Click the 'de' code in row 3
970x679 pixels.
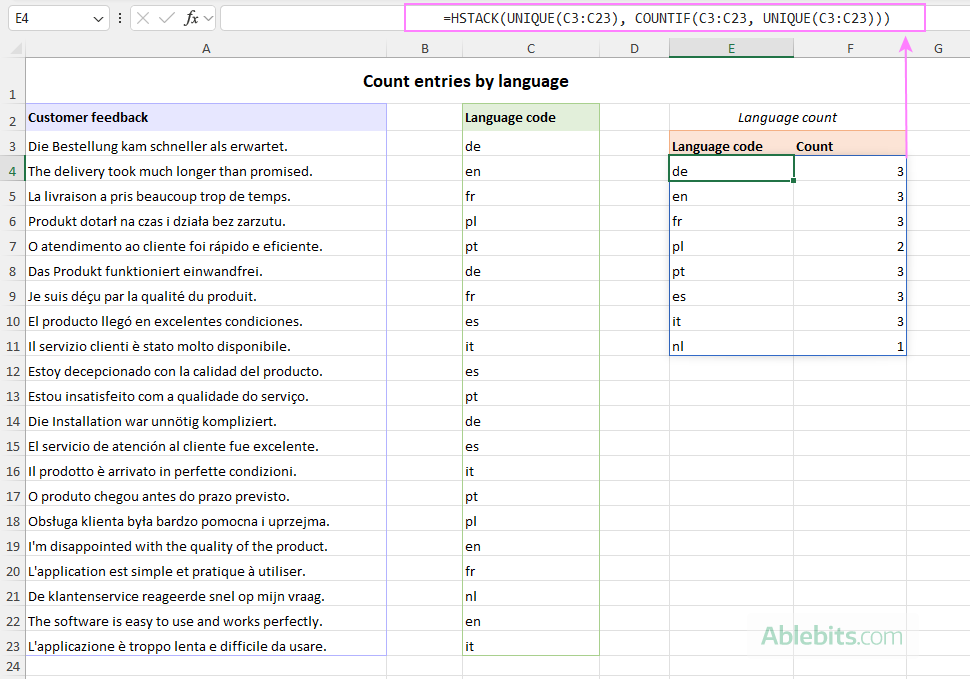tap(473, 147)
